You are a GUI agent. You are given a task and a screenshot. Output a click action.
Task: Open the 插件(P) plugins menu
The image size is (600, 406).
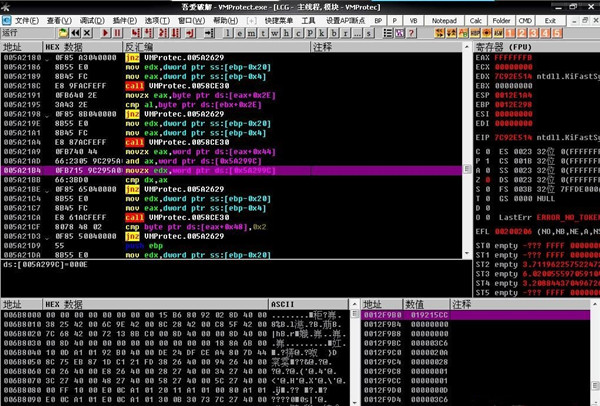pyautogui.click(x=125, y=21)
